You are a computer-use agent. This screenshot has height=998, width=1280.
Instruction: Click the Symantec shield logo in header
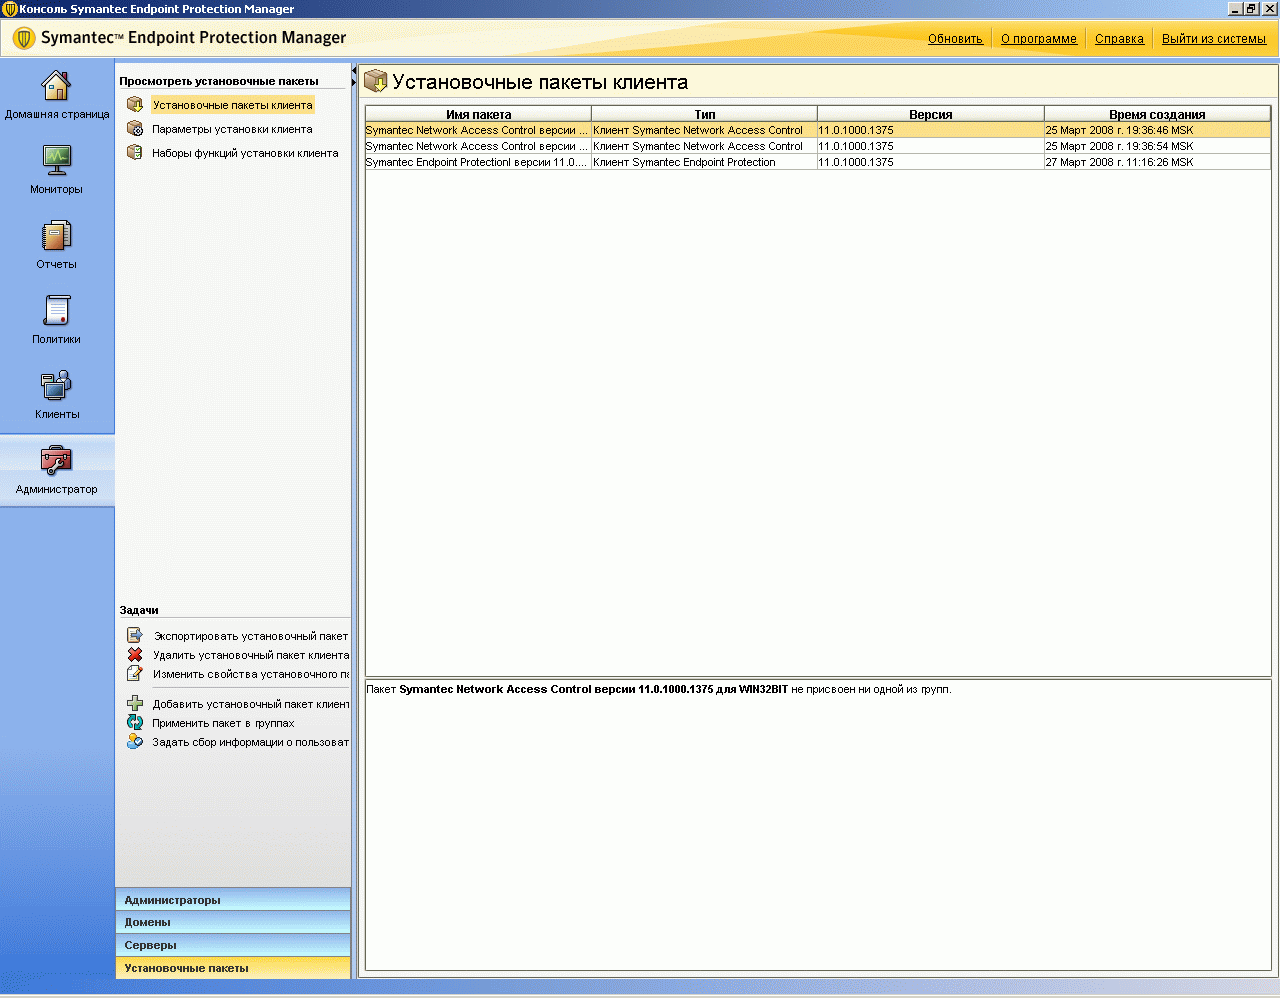25,39
